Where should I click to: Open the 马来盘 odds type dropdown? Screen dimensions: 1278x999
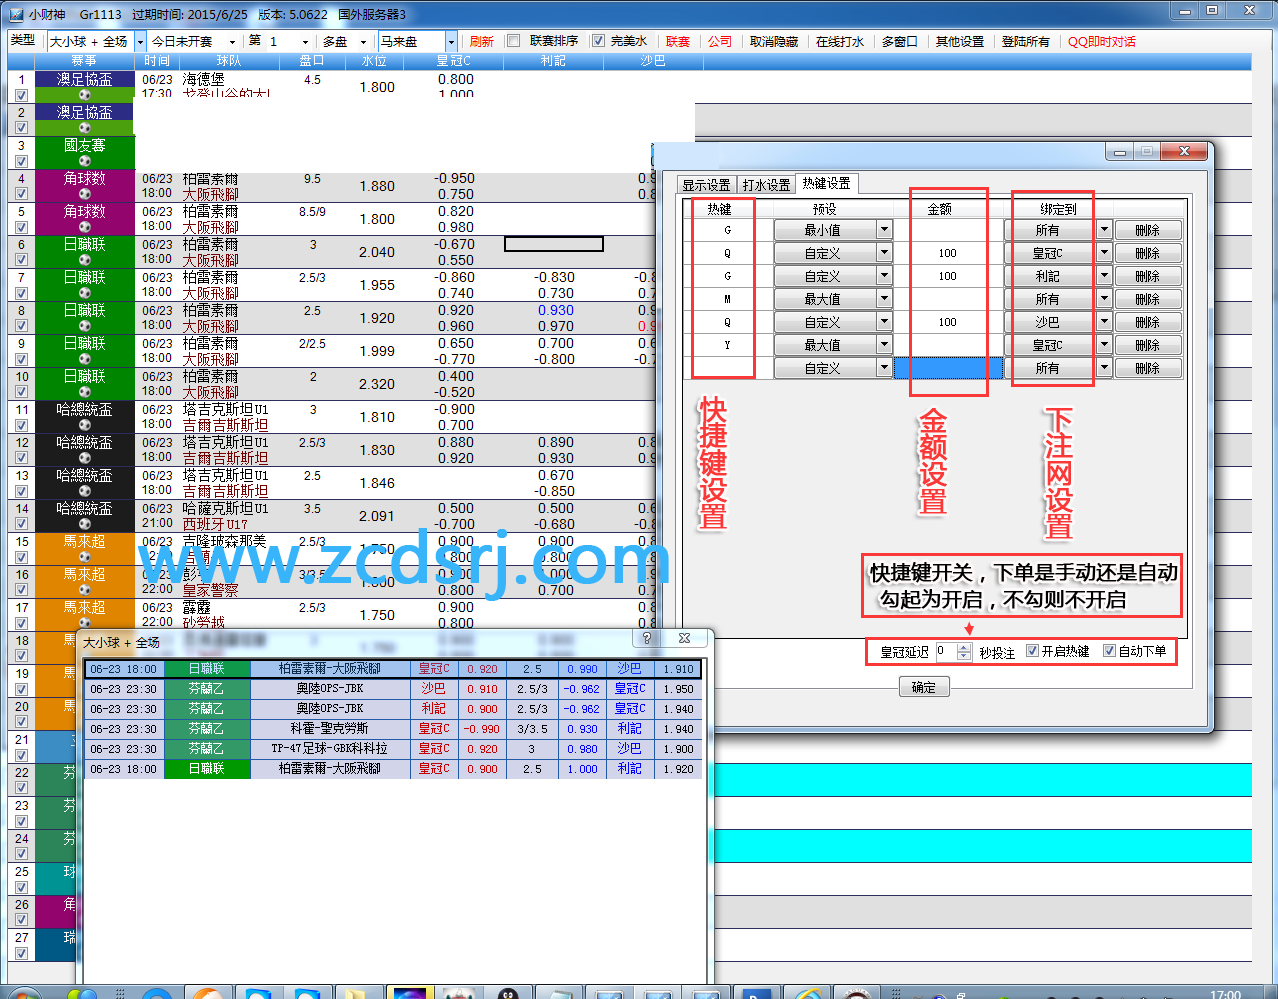point(451,42)
